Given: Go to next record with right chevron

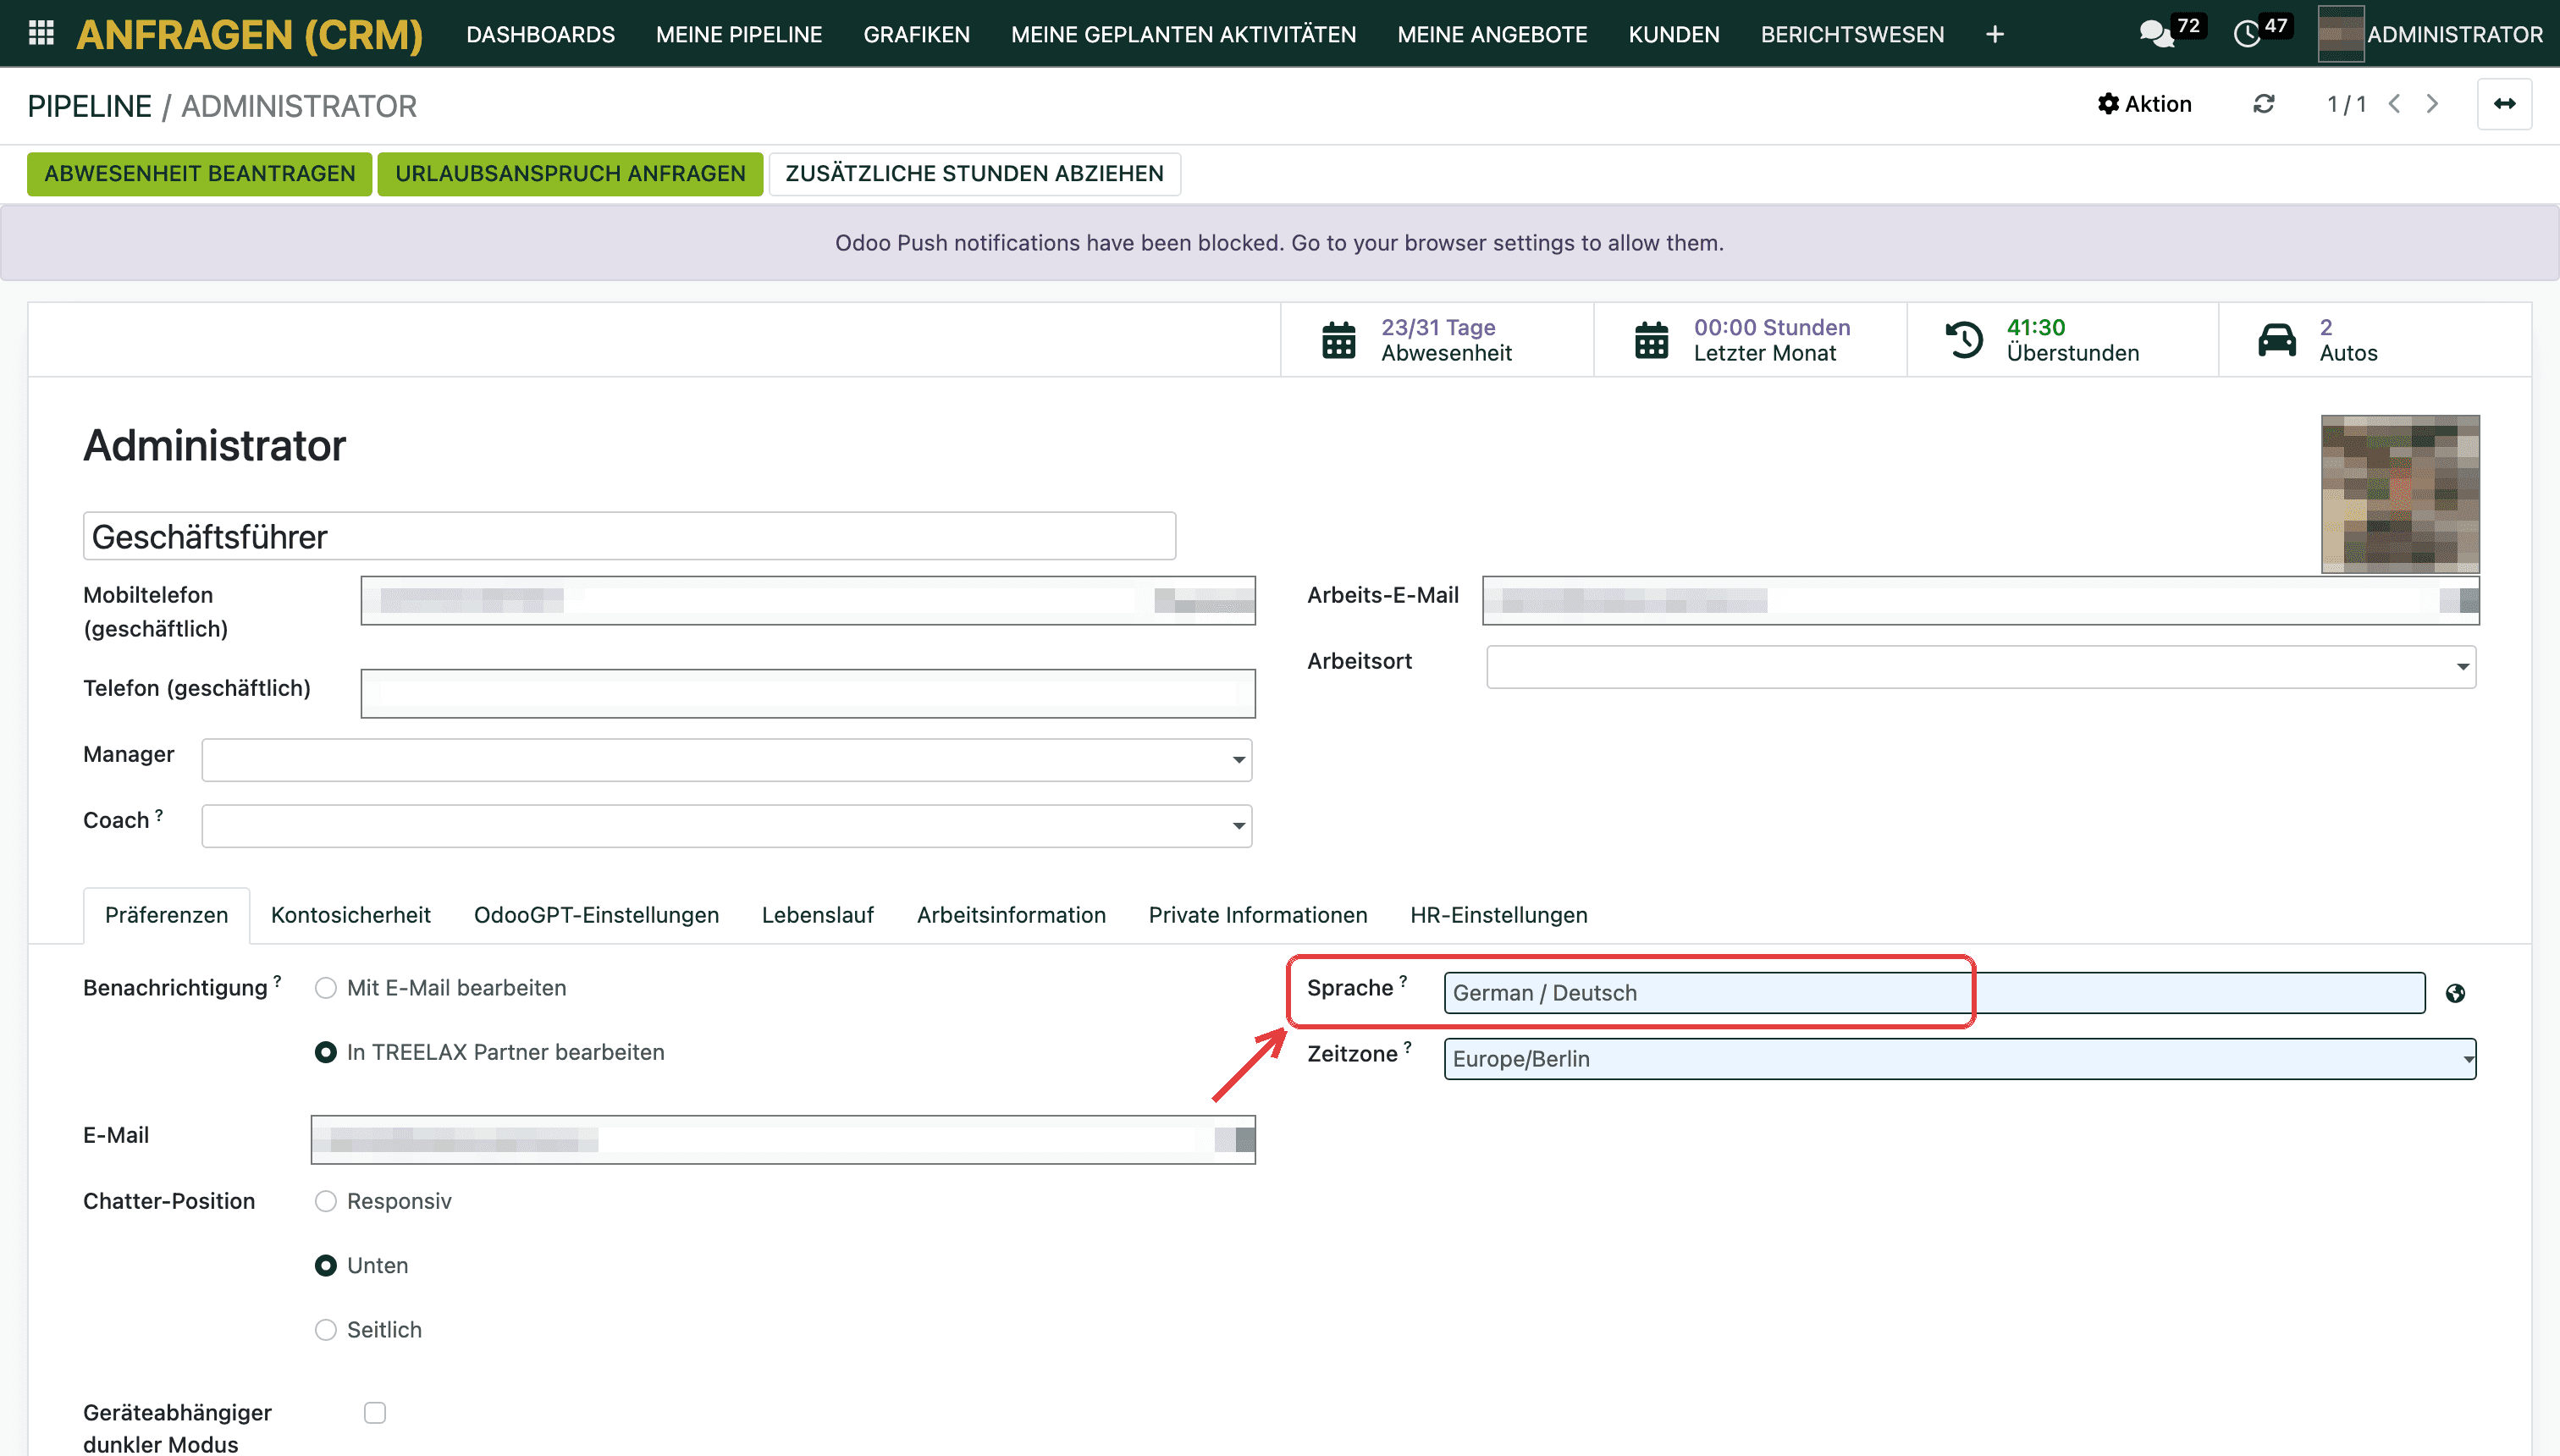Looking at the screenshot, I should tap(2432, 104).
